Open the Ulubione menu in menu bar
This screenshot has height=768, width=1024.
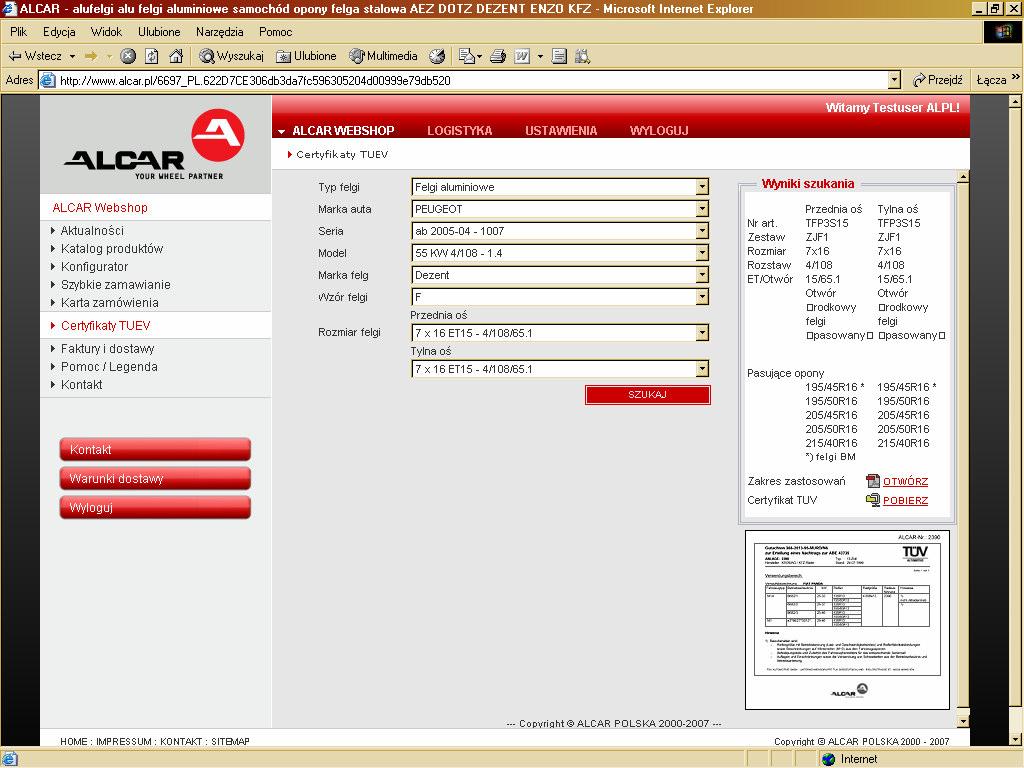159,32
